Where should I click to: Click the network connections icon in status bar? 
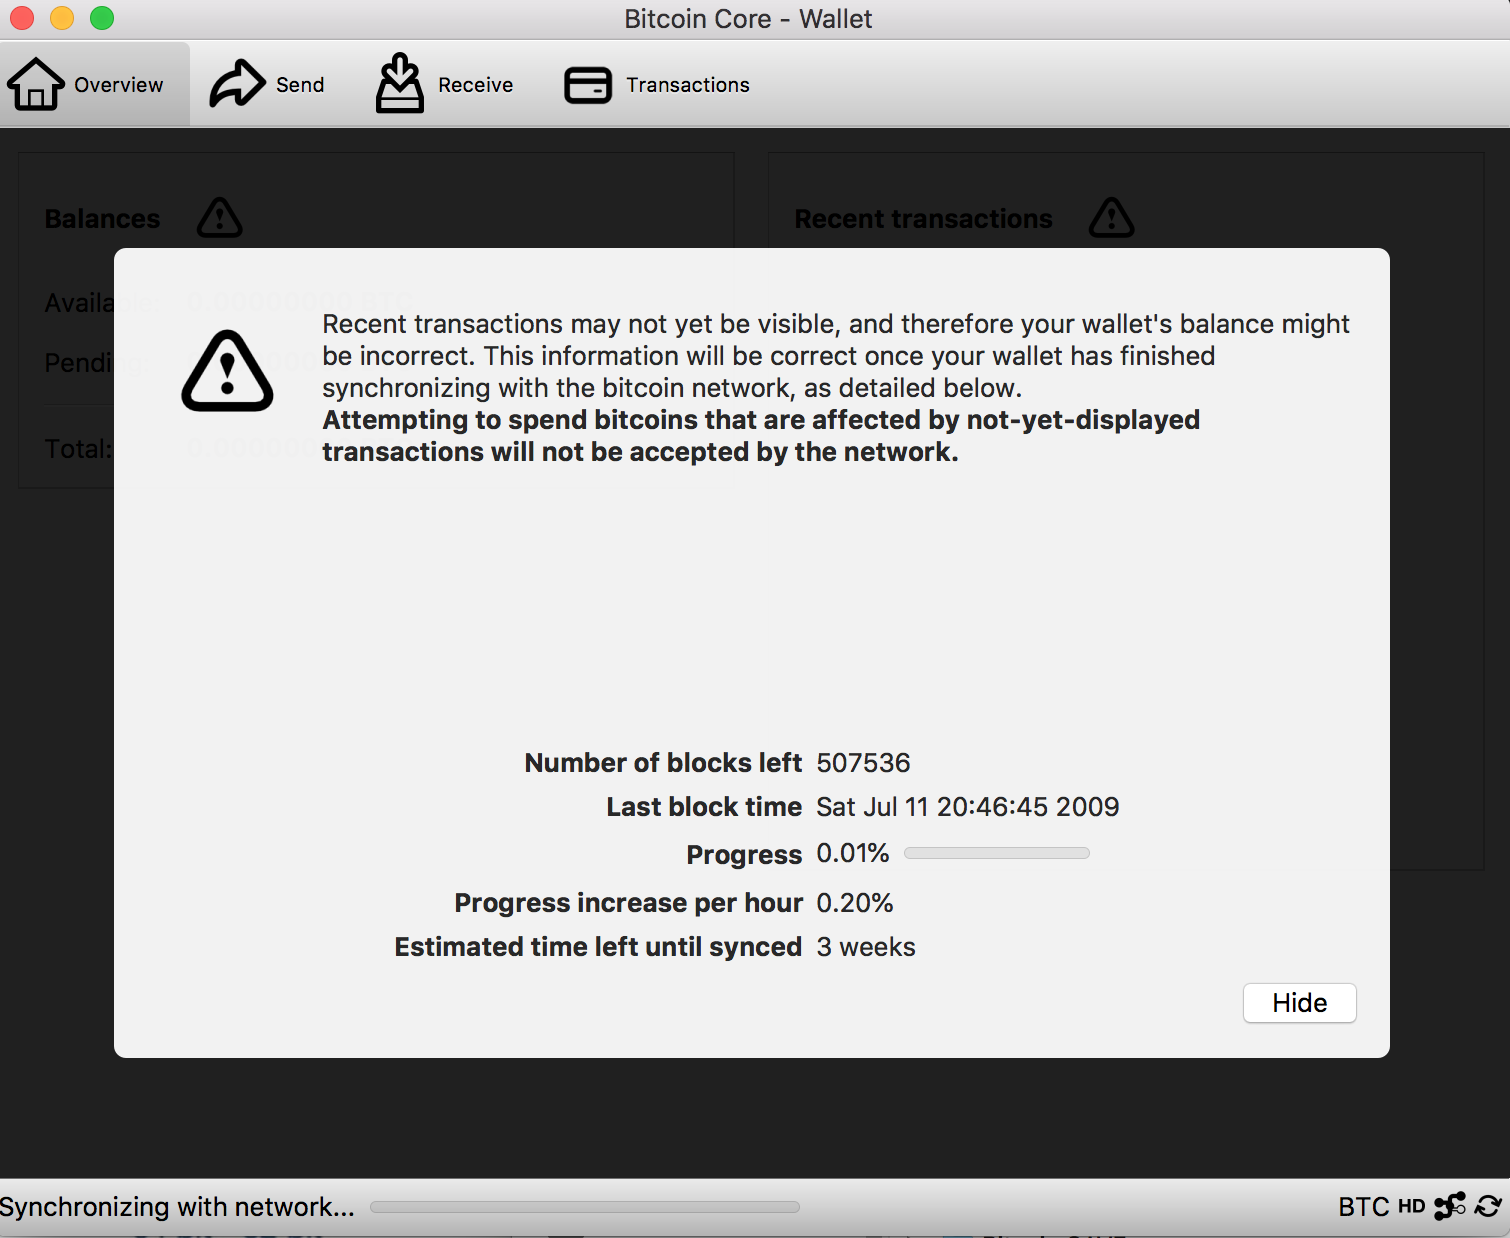1449,1206
